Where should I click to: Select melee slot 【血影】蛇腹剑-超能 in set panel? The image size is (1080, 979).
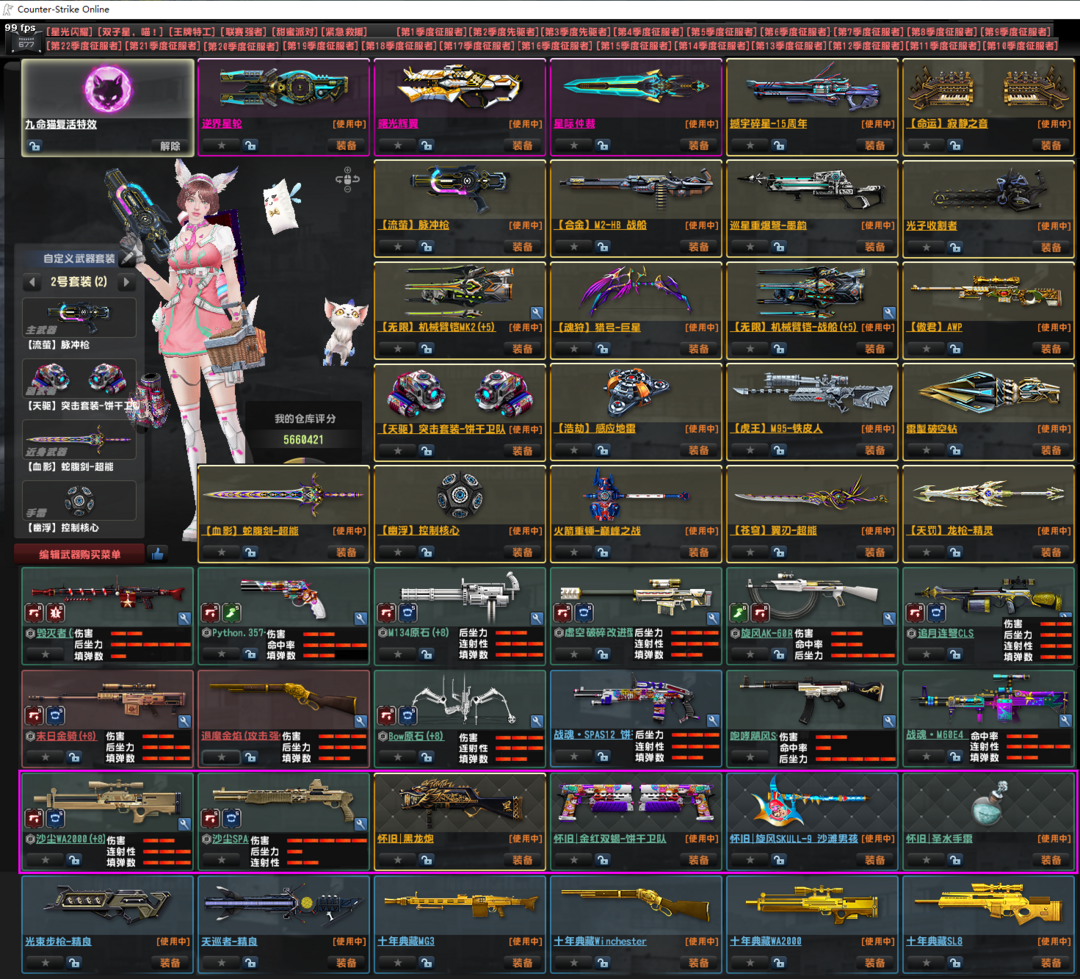pyautogui.click(x=79, y=440)
